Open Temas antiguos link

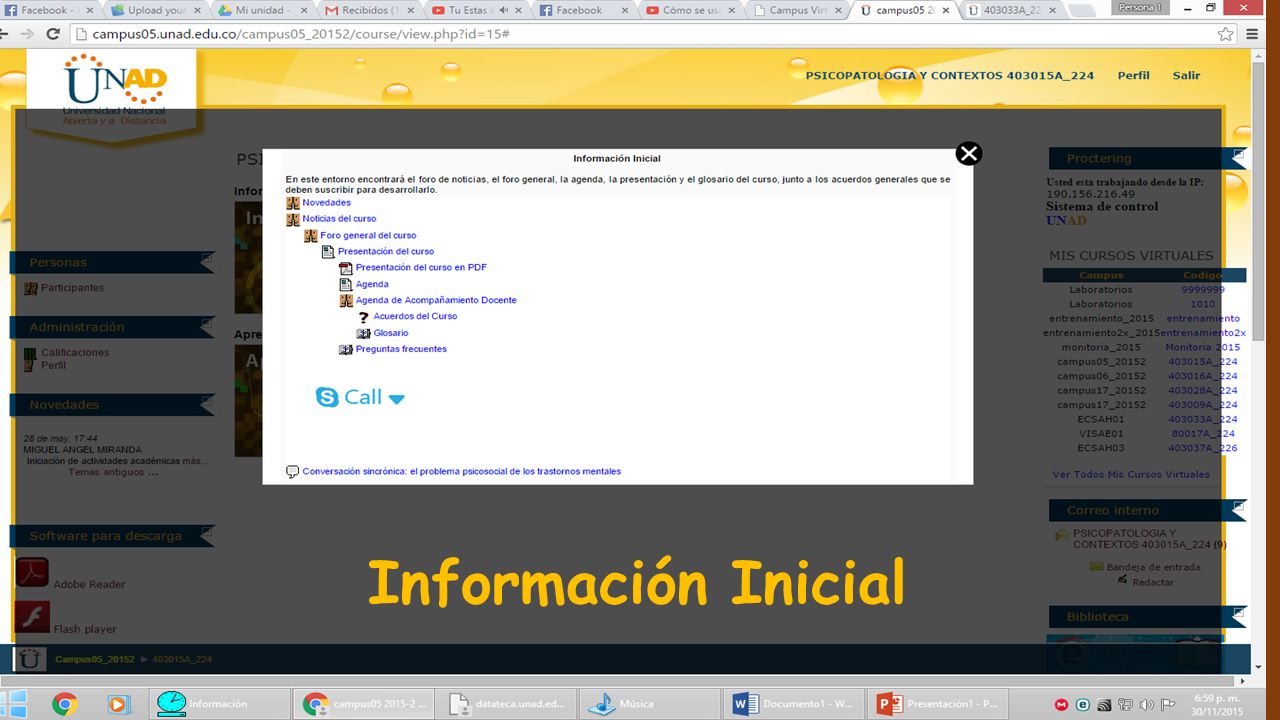[x=113, y=472]
